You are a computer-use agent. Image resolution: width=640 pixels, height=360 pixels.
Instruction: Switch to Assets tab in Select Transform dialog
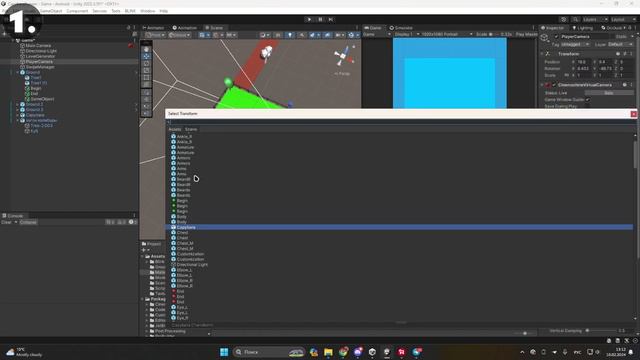pyautogui.click(x=175, y=129)
